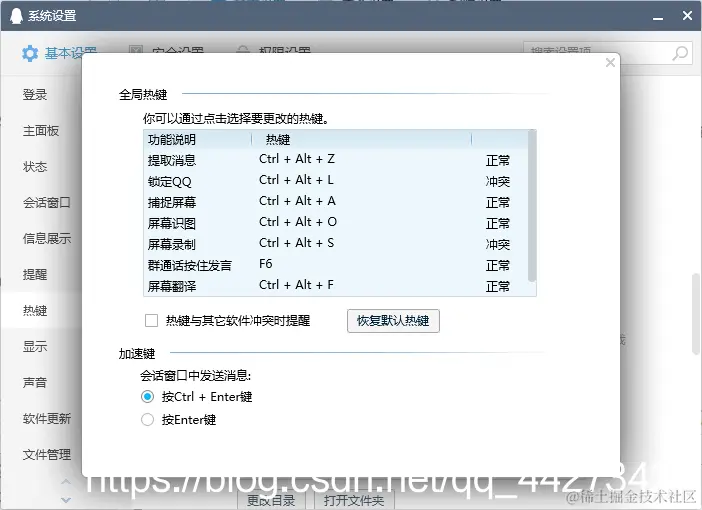Click 冲突 status for 锁定QQ
Viewport: 702px width, 510px height.
[498, 181]
